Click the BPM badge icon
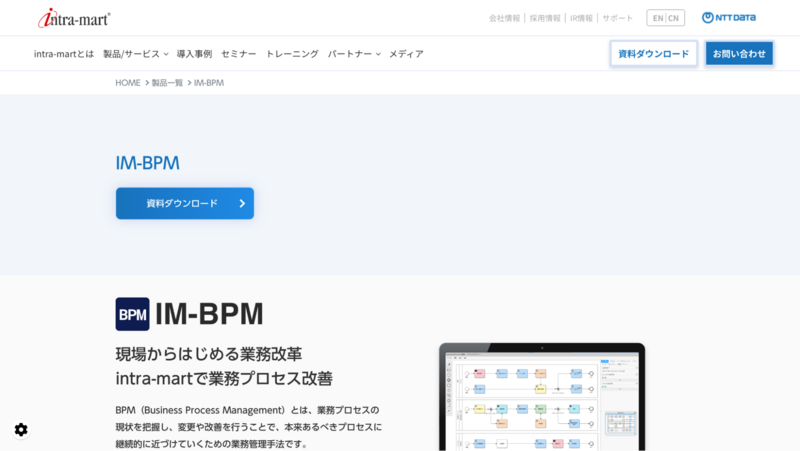800x451 pixels. point(132,314)
